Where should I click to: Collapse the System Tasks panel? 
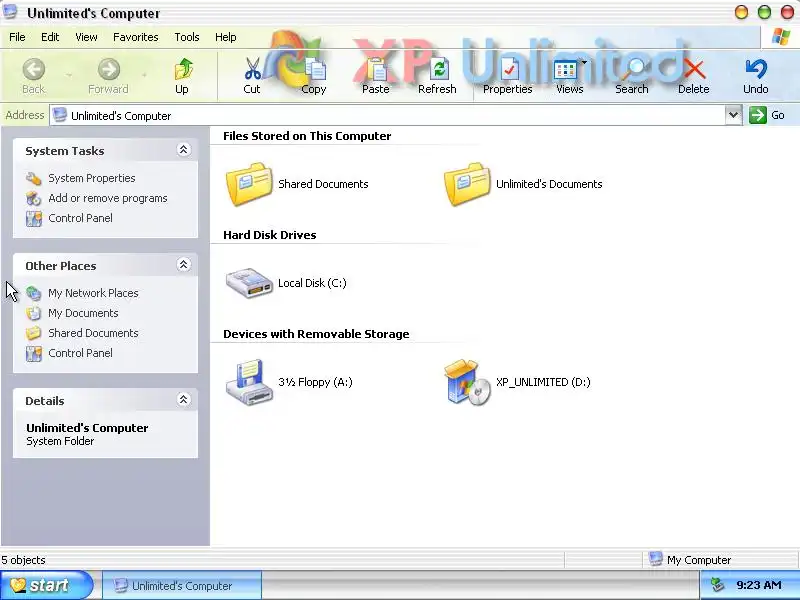click(184, 149)
